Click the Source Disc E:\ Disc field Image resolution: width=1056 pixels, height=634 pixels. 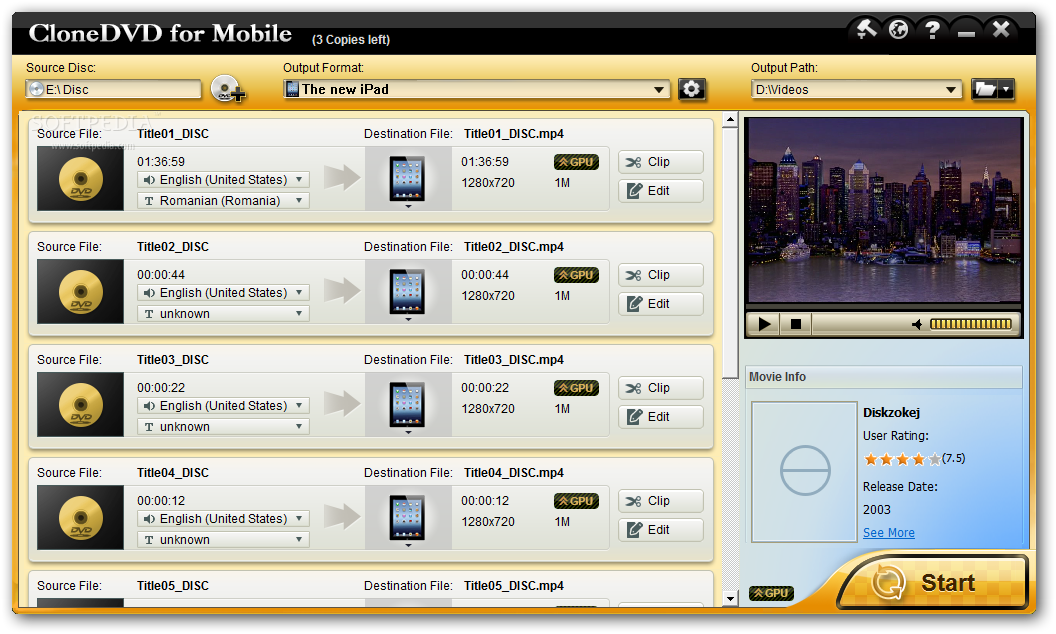(x=113, y=90)
